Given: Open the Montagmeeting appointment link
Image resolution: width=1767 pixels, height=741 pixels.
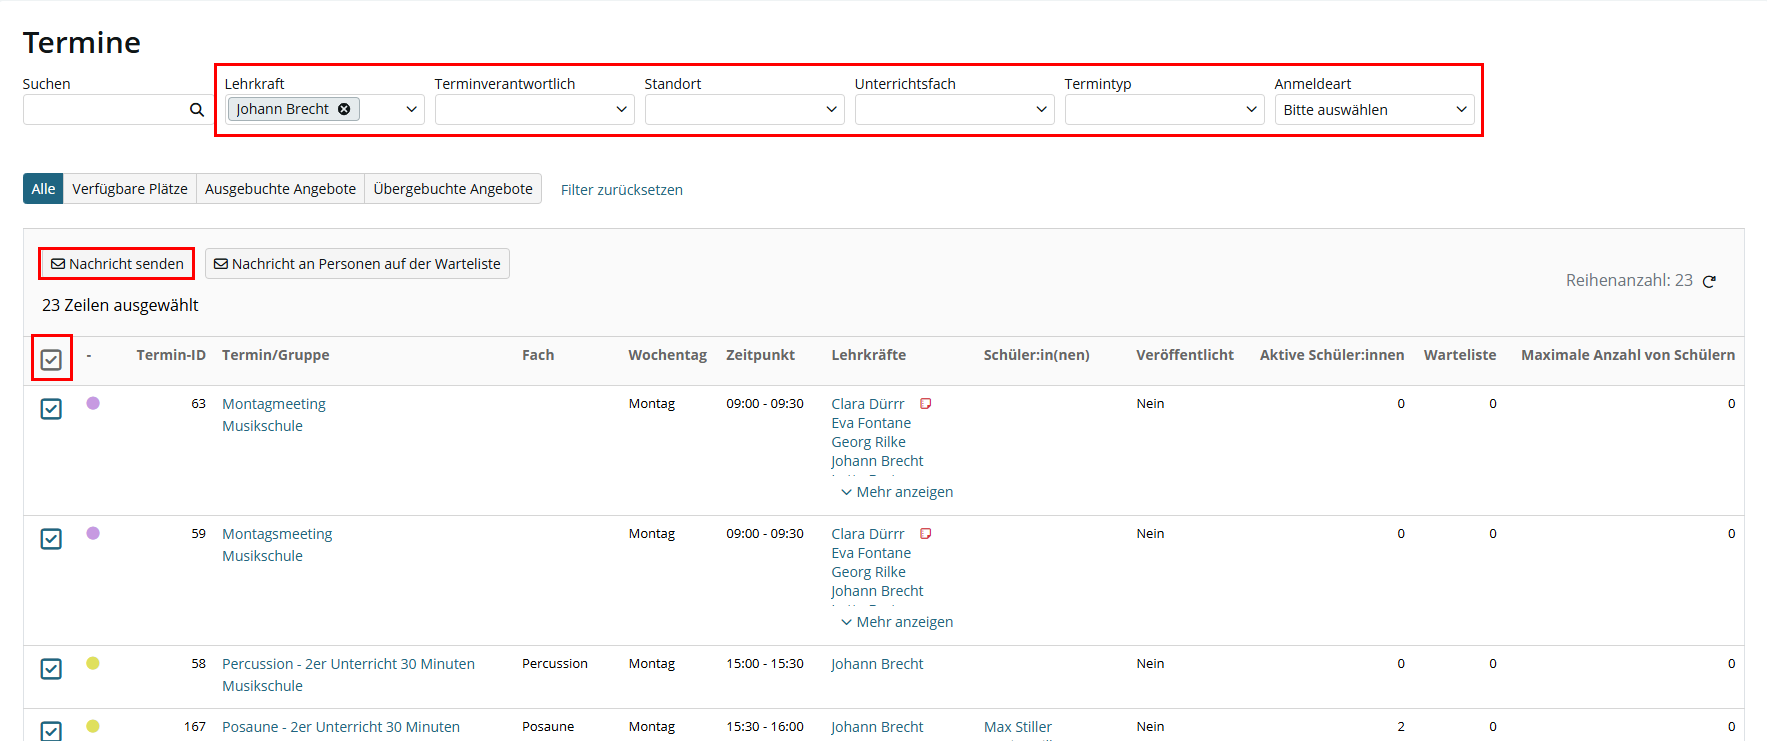Looking at the screenshot, I should coord(274,404).
